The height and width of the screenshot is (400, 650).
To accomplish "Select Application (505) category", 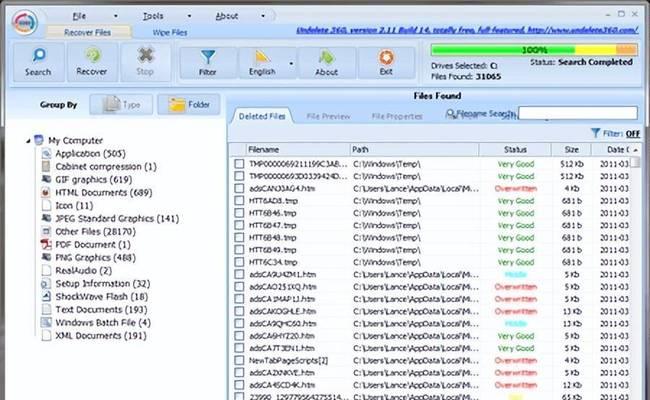I will click(x=90, y=154).
